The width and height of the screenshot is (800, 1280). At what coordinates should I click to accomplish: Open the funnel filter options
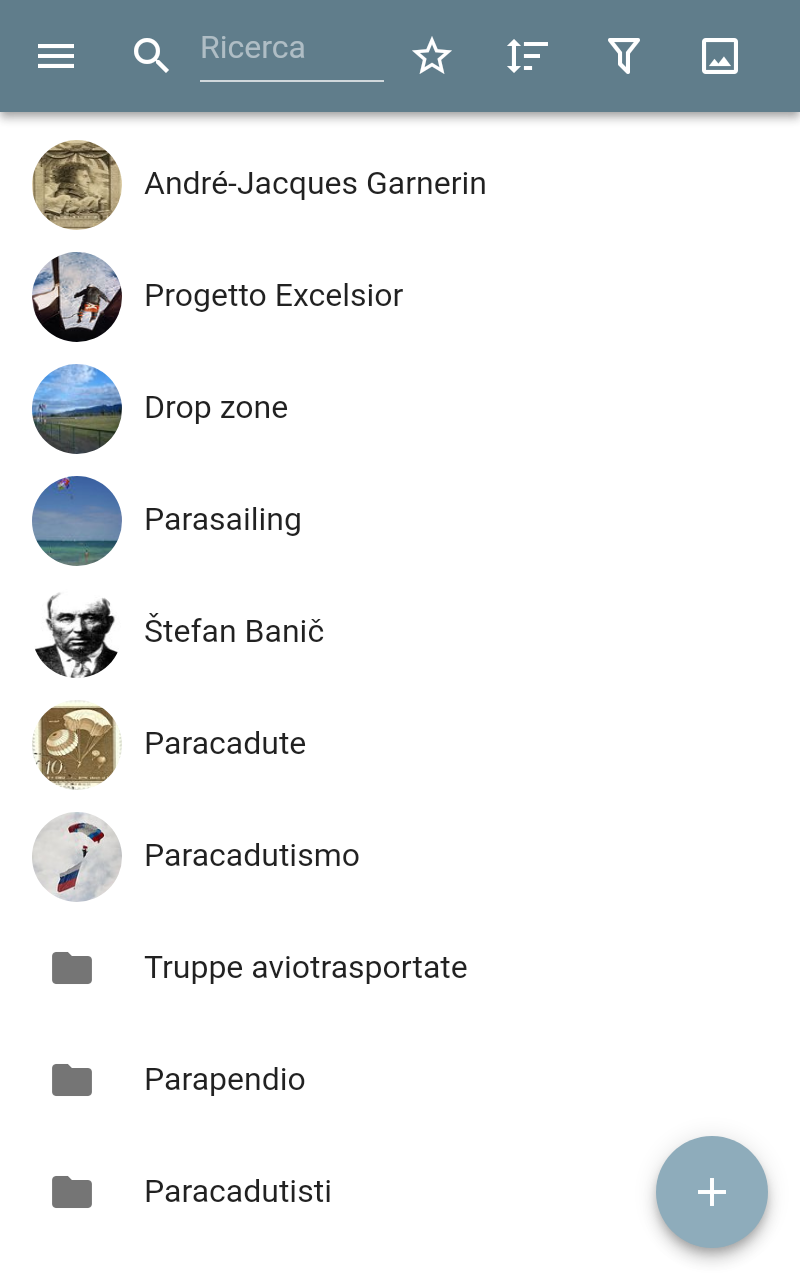[624, 56]
